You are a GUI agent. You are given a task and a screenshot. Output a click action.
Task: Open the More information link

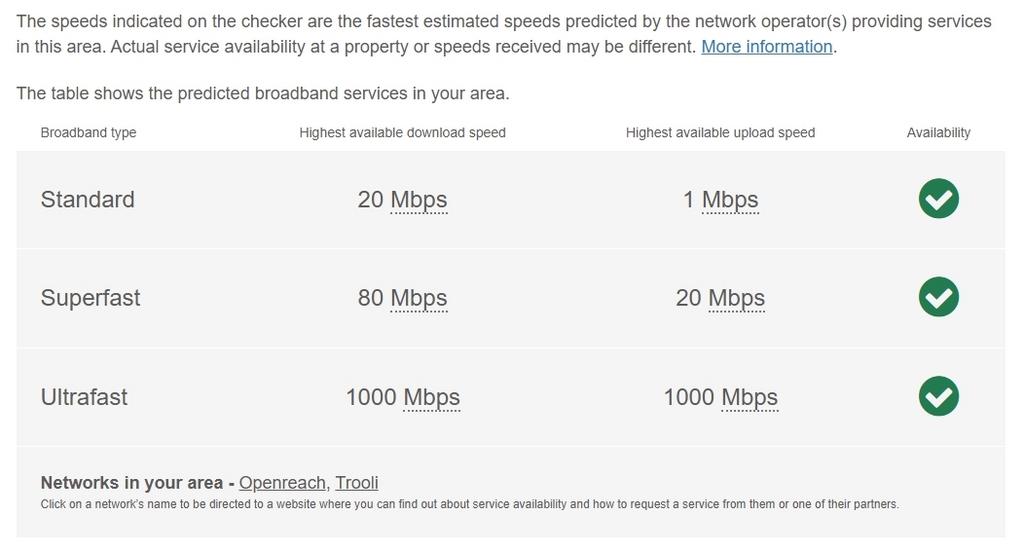[767, 47]
